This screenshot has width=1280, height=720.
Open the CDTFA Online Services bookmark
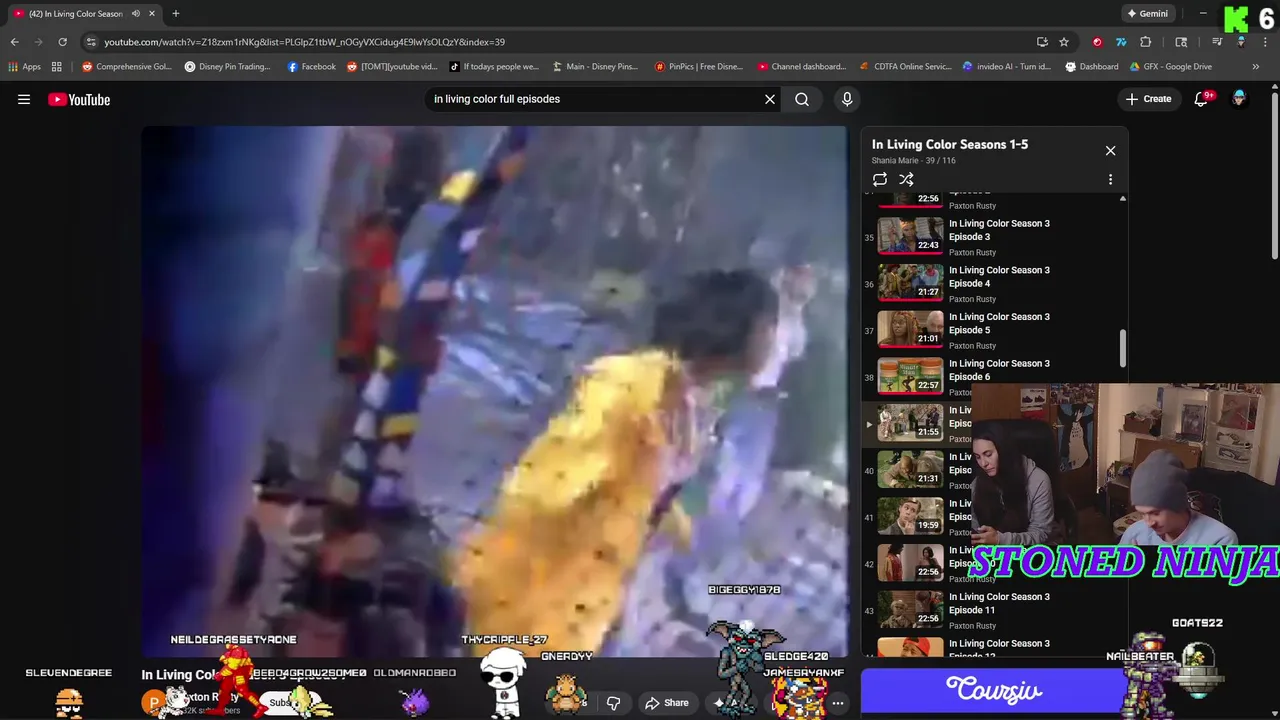[905, 67]
